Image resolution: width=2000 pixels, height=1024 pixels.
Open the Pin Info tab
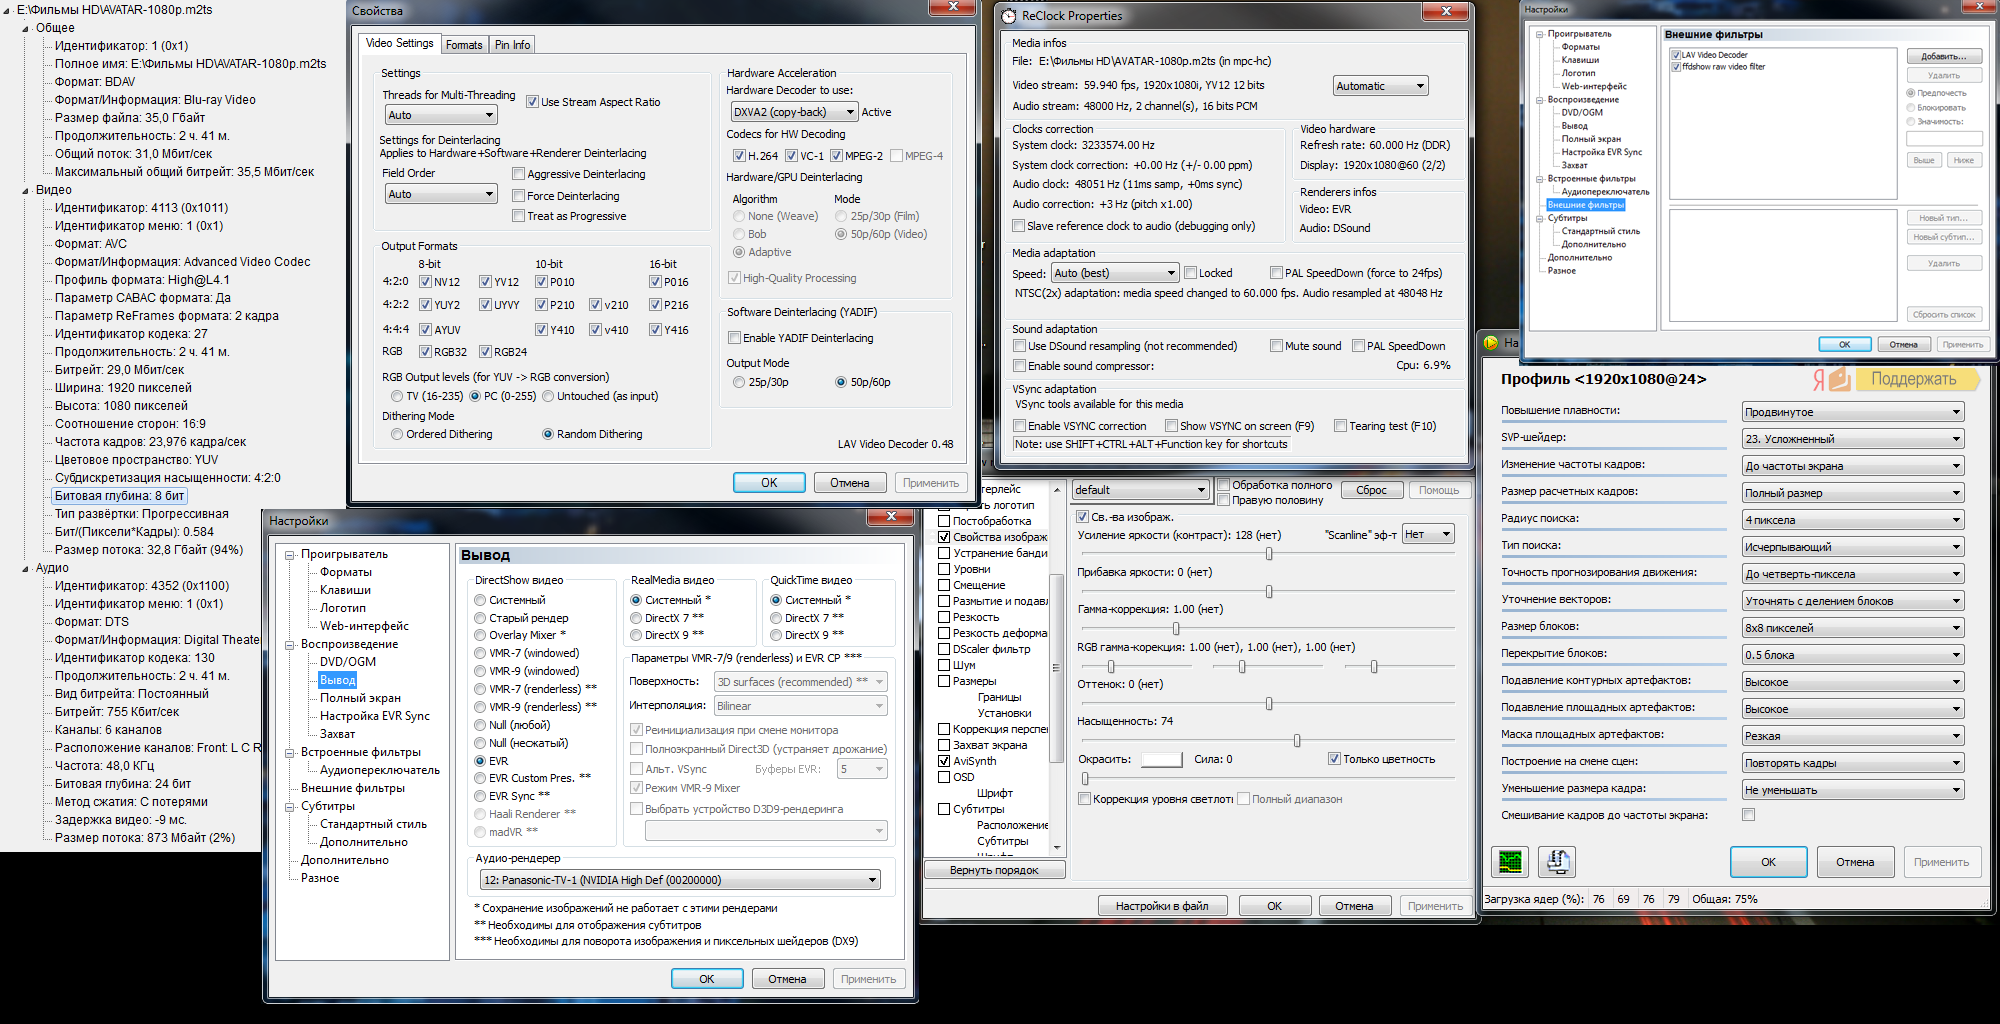512,45
